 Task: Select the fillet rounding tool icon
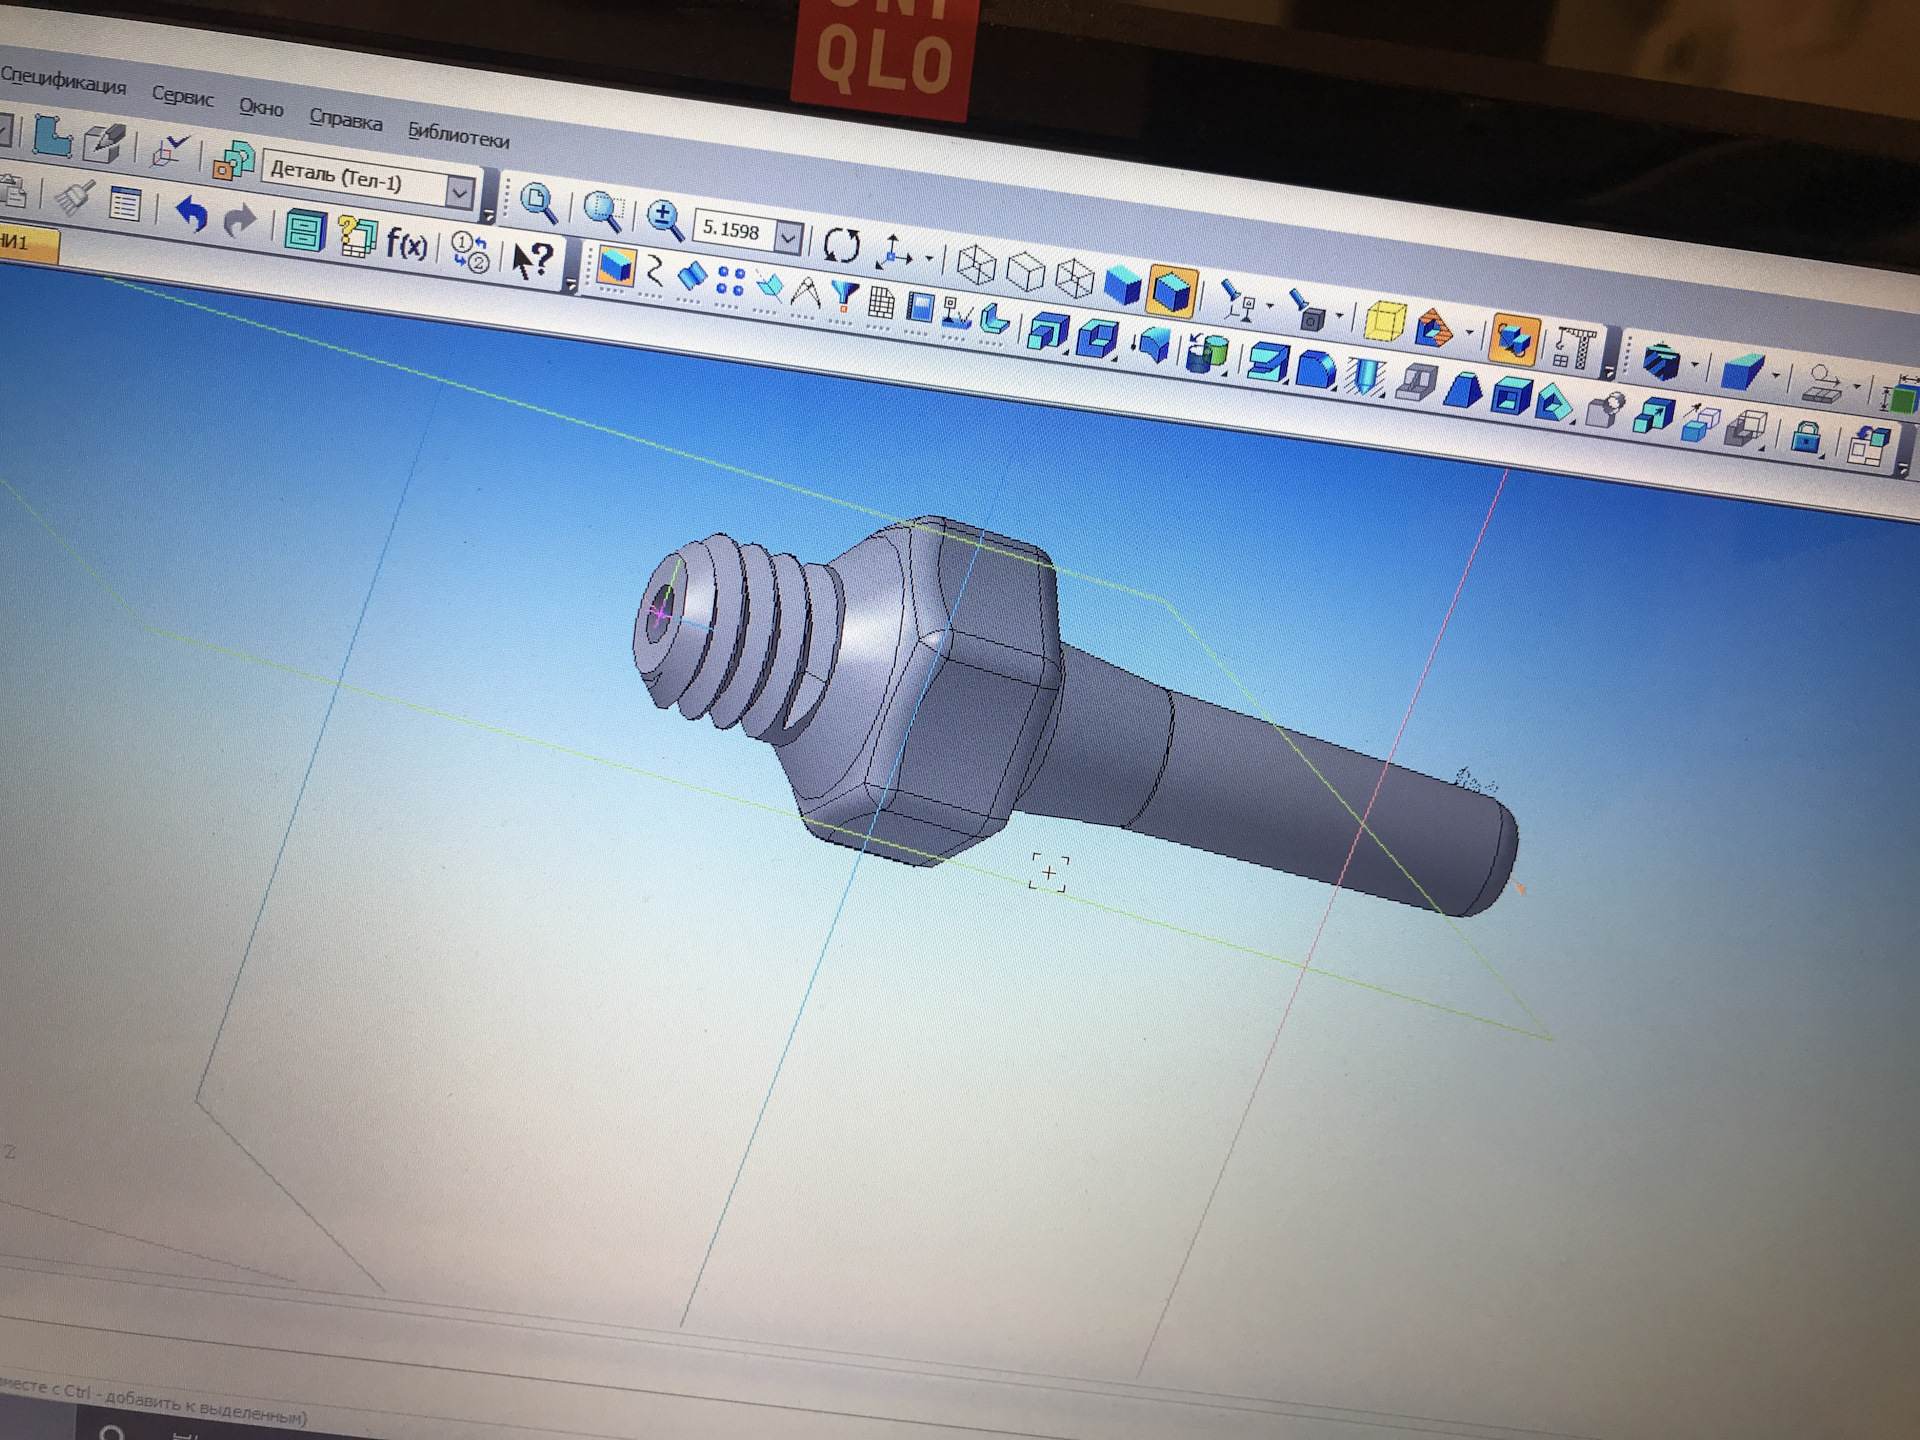pyautogui.click(x=1315, y=369)
